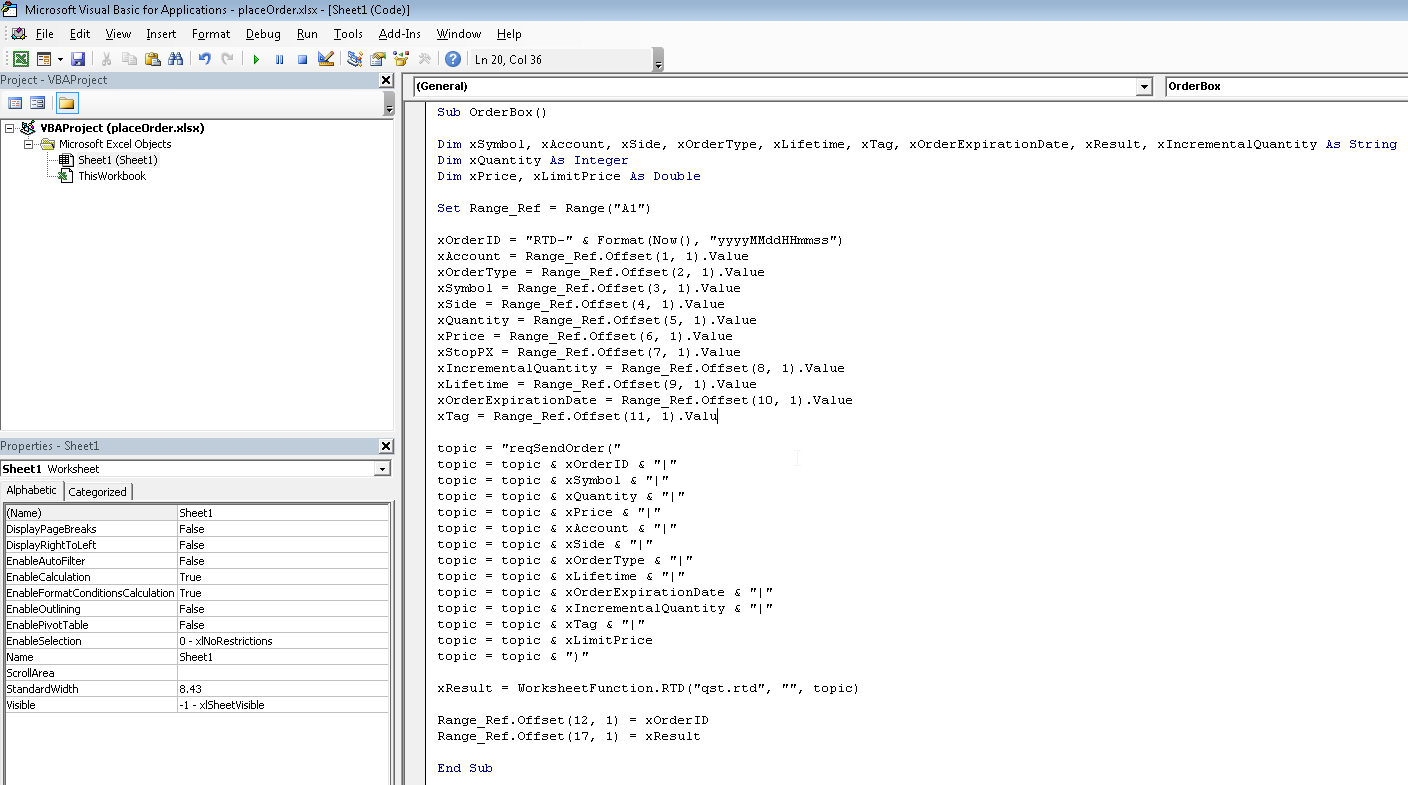The image size is (1408, 785).
Task: Close the Project - VBAProject panel
Action: click(x=386, y=80)
